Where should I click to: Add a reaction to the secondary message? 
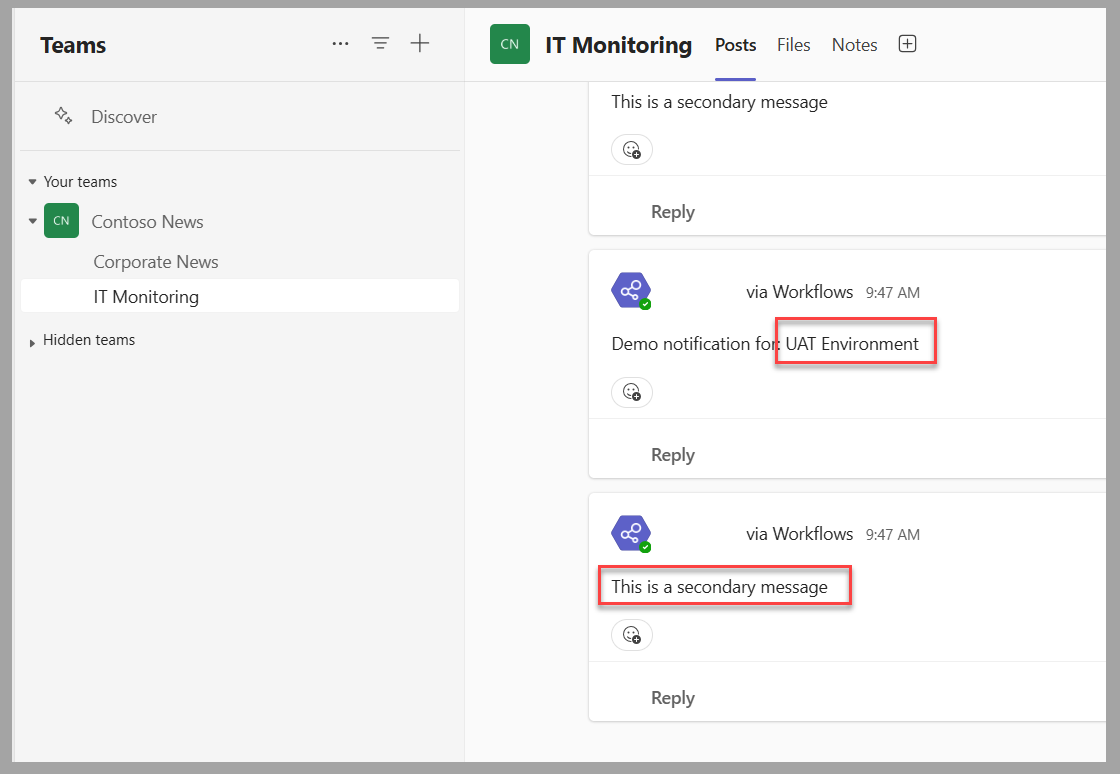631,634
